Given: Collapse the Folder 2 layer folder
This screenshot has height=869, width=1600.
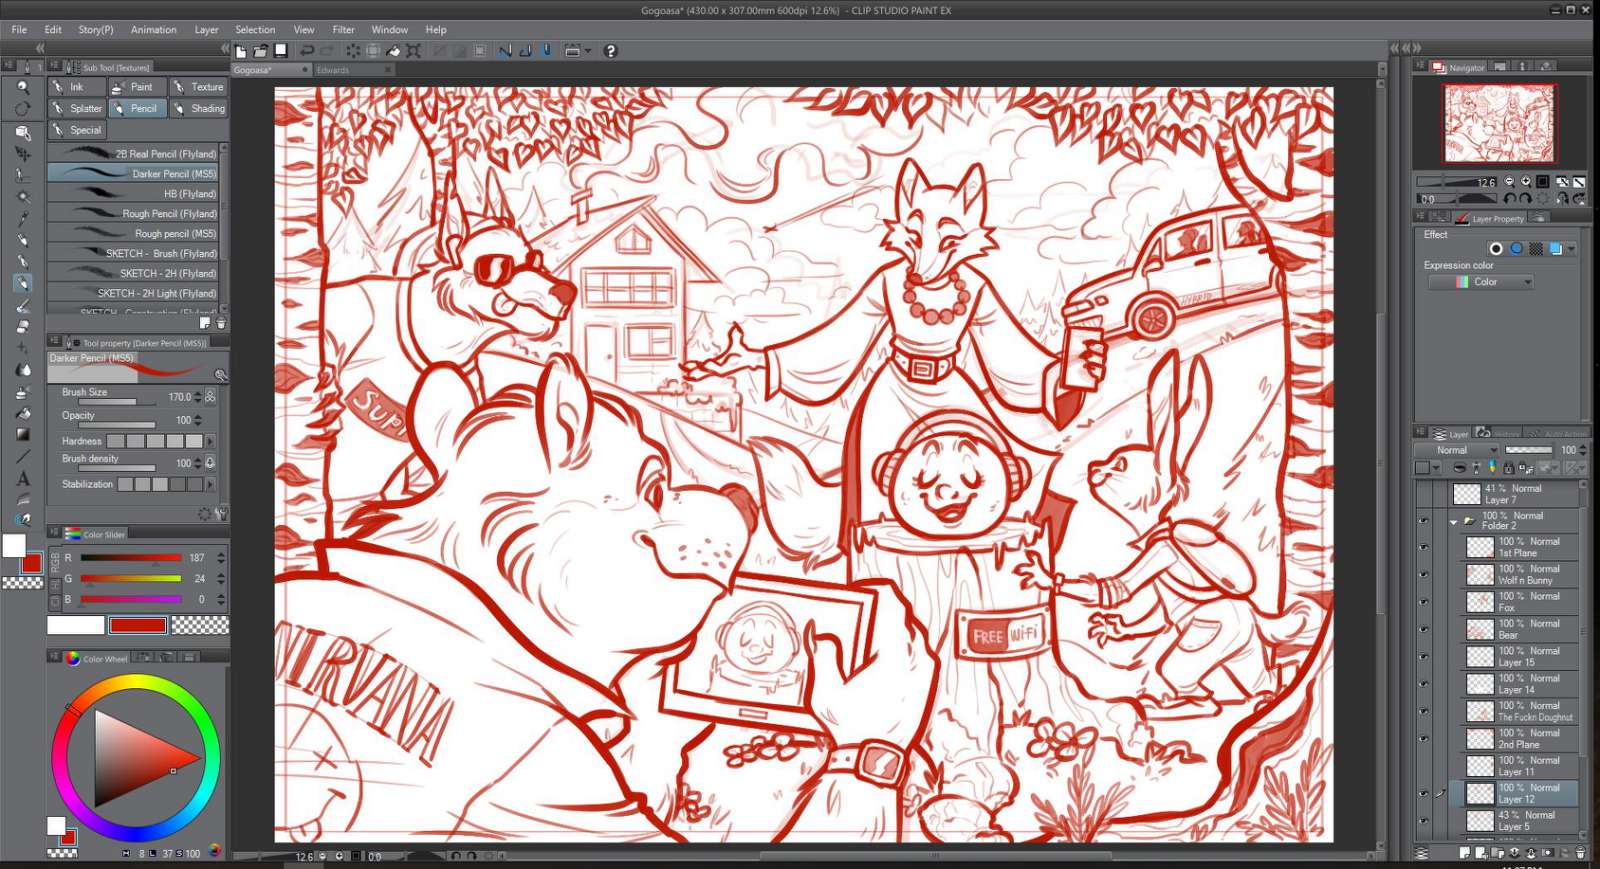Looking at the screenshot, I should [1453, 522].
